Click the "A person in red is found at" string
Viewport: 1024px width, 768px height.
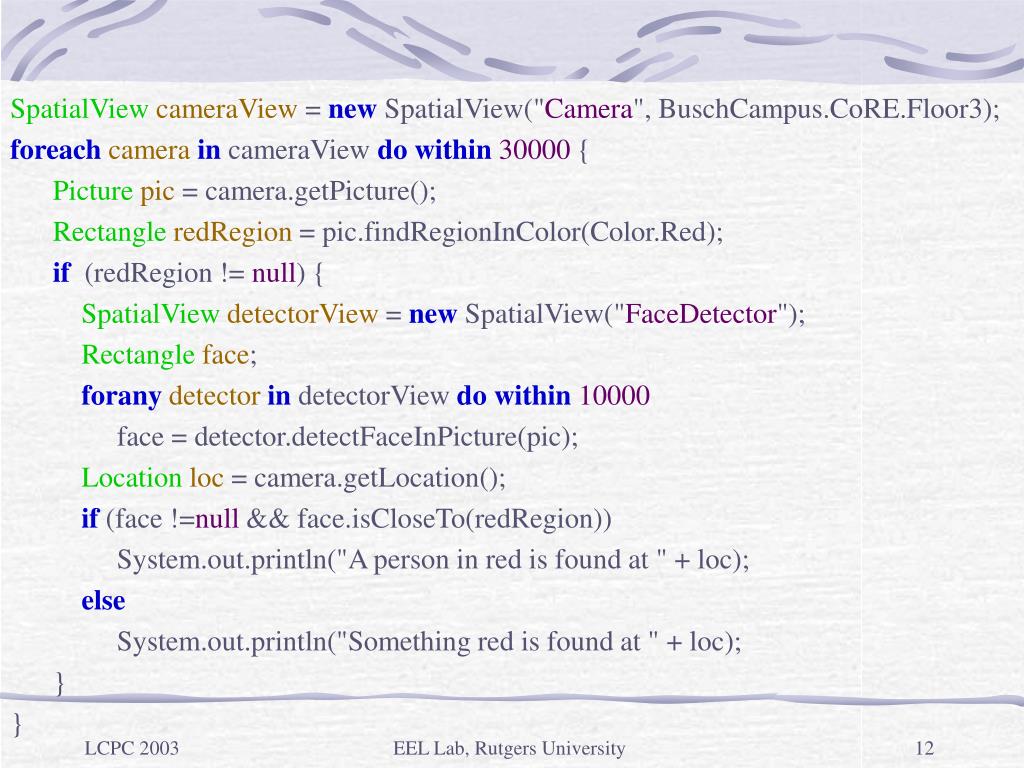point(504,560)
